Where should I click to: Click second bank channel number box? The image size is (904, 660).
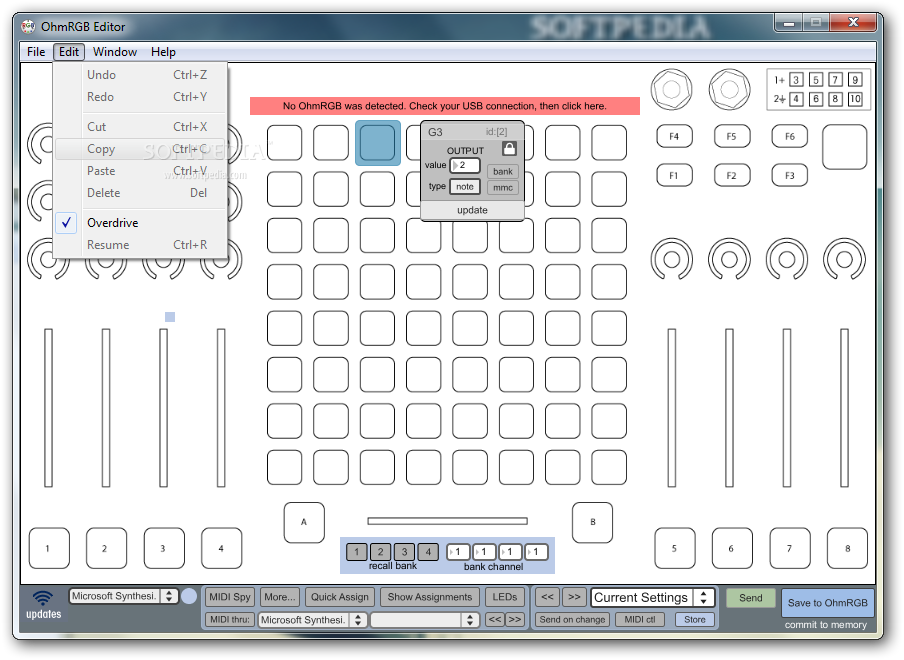tap(484, 552)
